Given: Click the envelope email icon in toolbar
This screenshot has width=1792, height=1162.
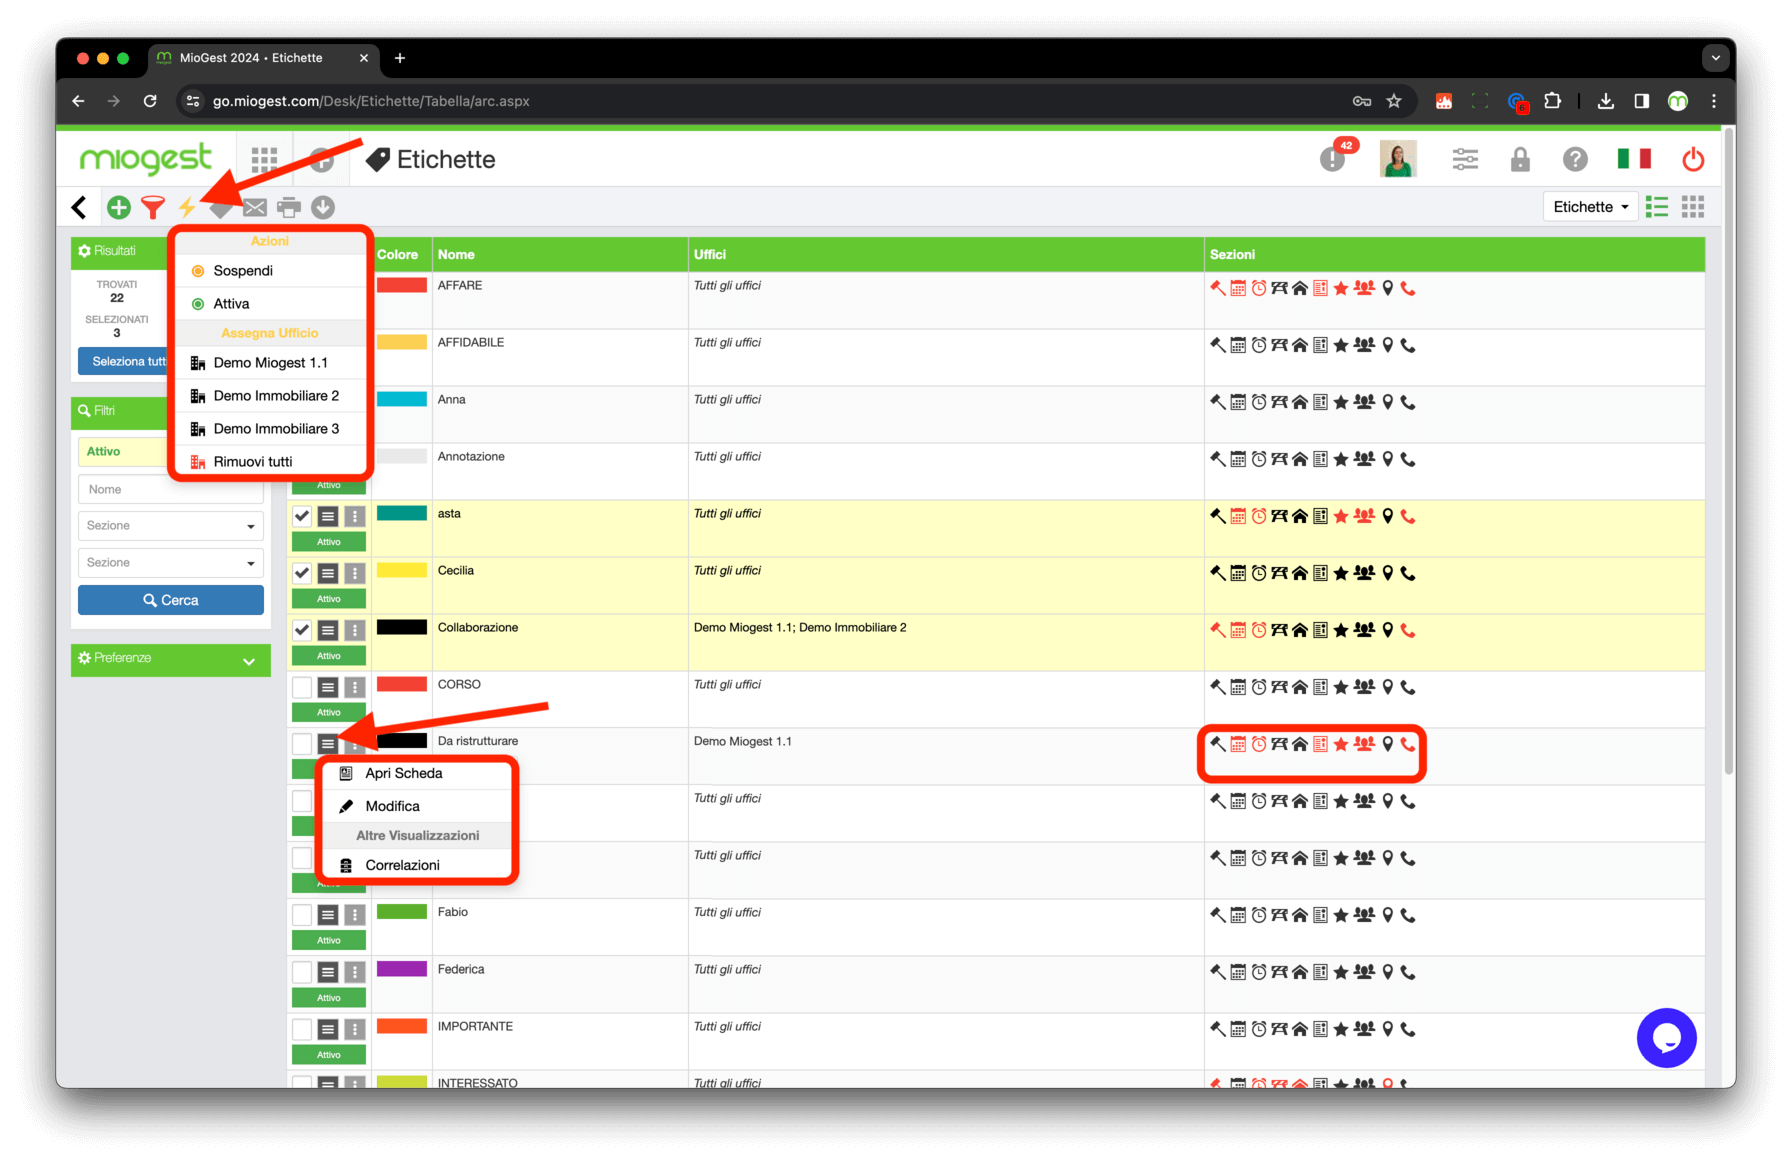Looking at the screenshot, I should click(x=255, y=207).
